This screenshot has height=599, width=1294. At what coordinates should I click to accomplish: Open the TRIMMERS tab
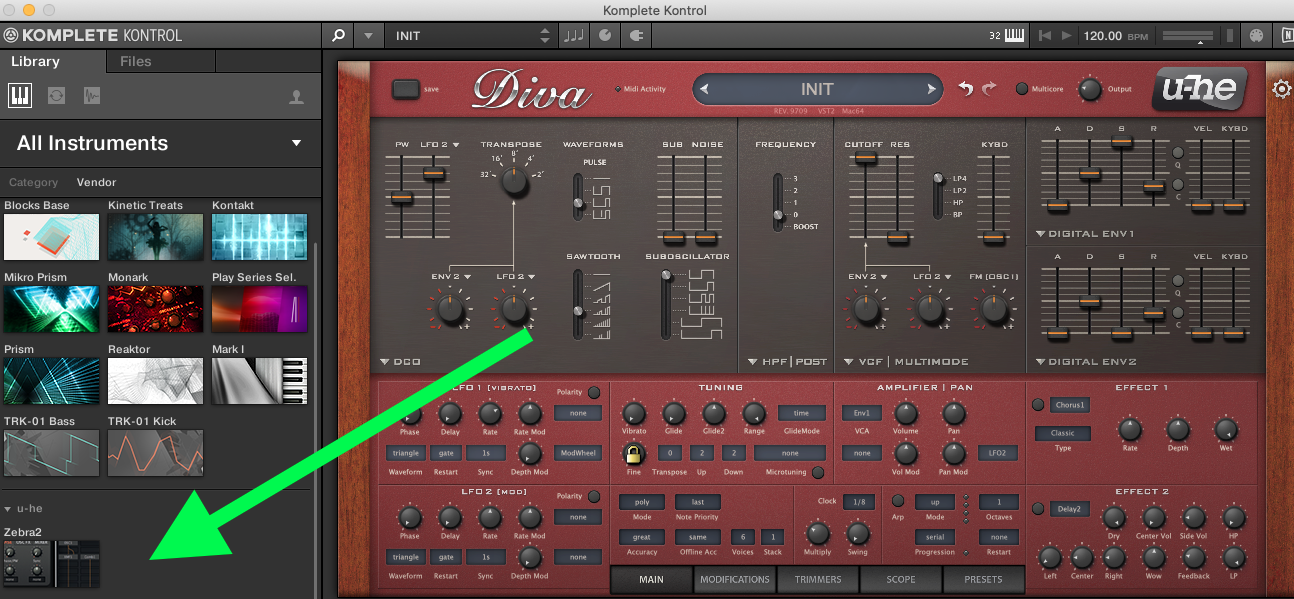click(x=818, y=579)
